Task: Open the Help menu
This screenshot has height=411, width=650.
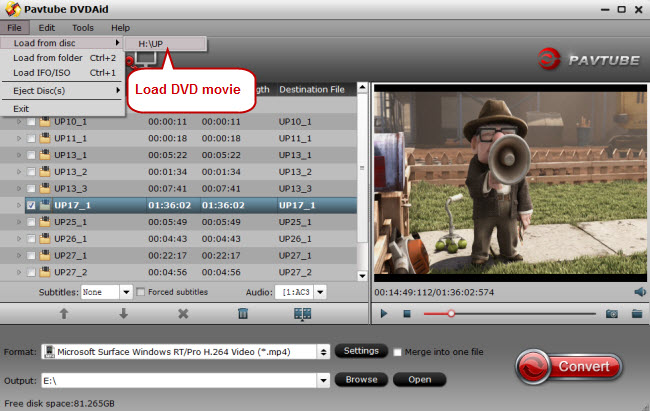Action: (x=120, y=28)
